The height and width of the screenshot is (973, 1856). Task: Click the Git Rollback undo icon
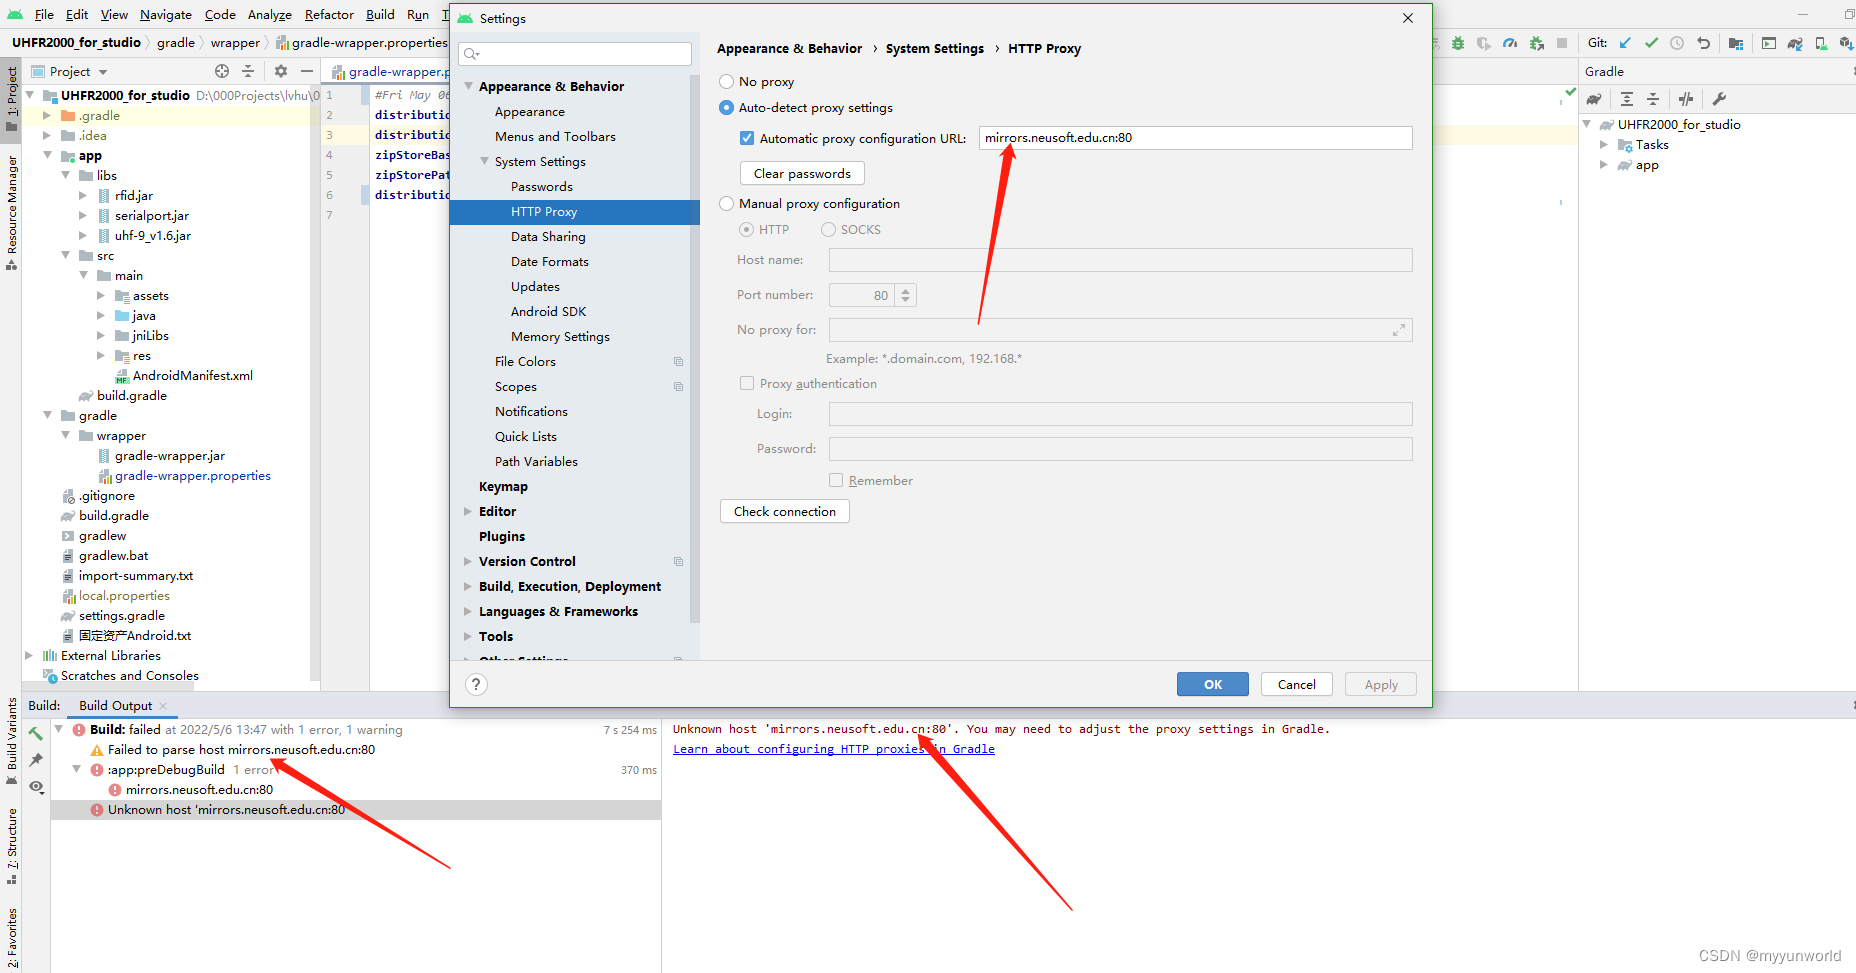(1704, 43)
